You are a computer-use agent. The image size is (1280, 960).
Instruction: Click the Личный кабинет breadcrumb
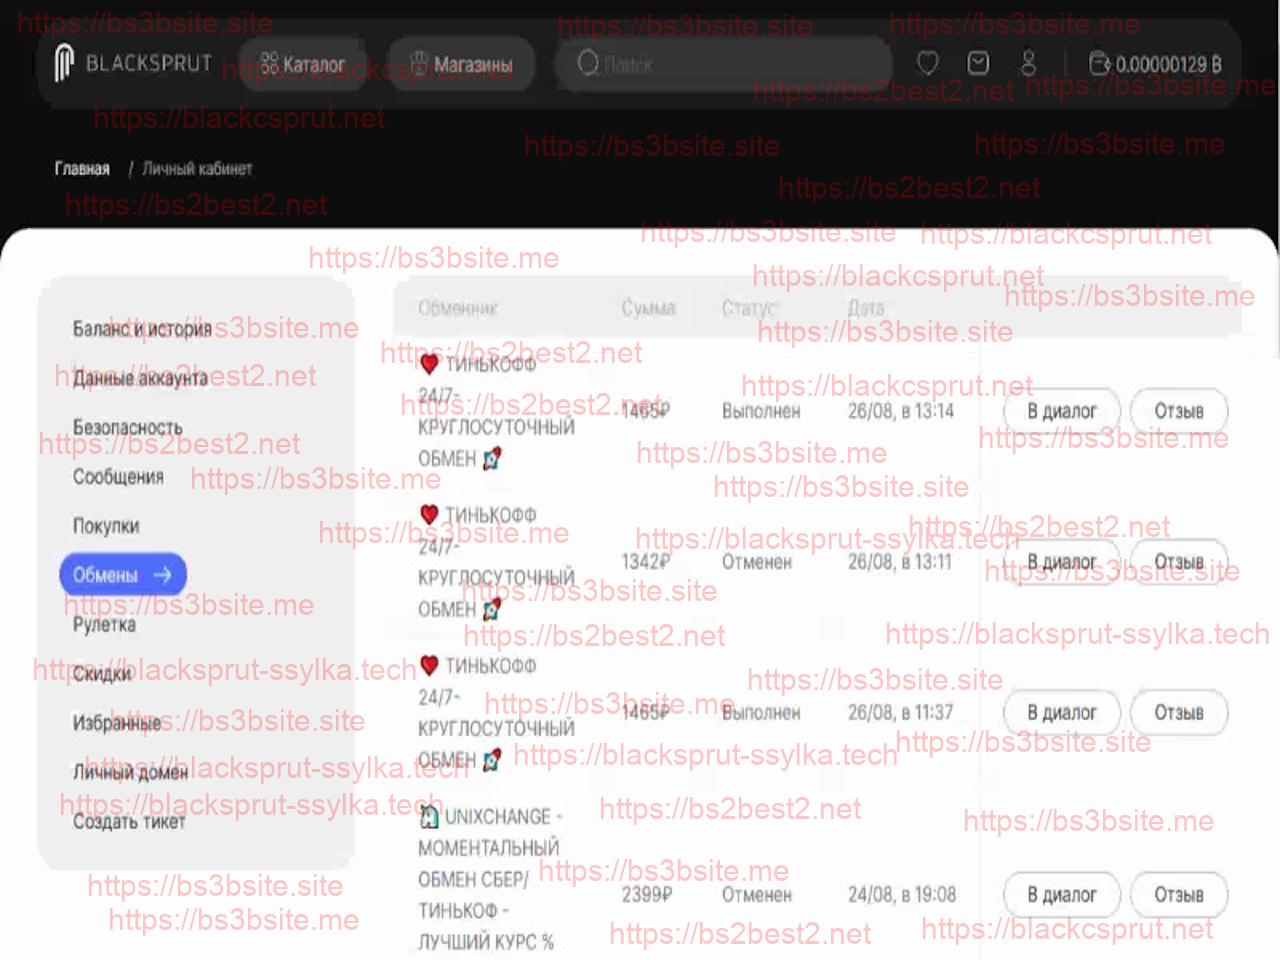197,168
